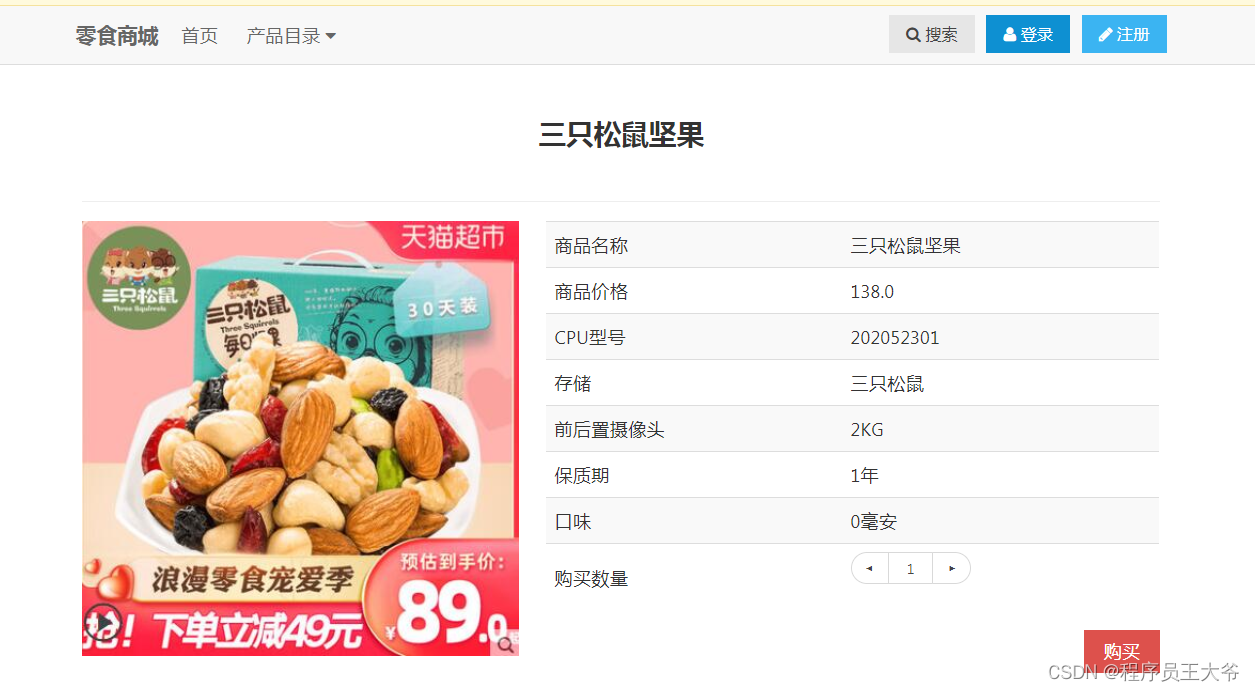
Task: Click the 三只松鼠 product image
Action: [x=300, y=438]
